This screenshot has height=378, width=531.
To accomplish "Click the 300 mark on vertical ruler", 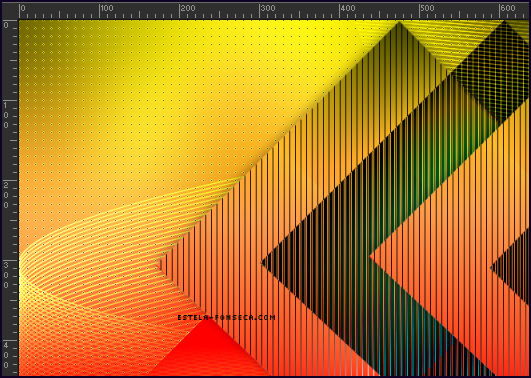I will [x=6, y=275].
